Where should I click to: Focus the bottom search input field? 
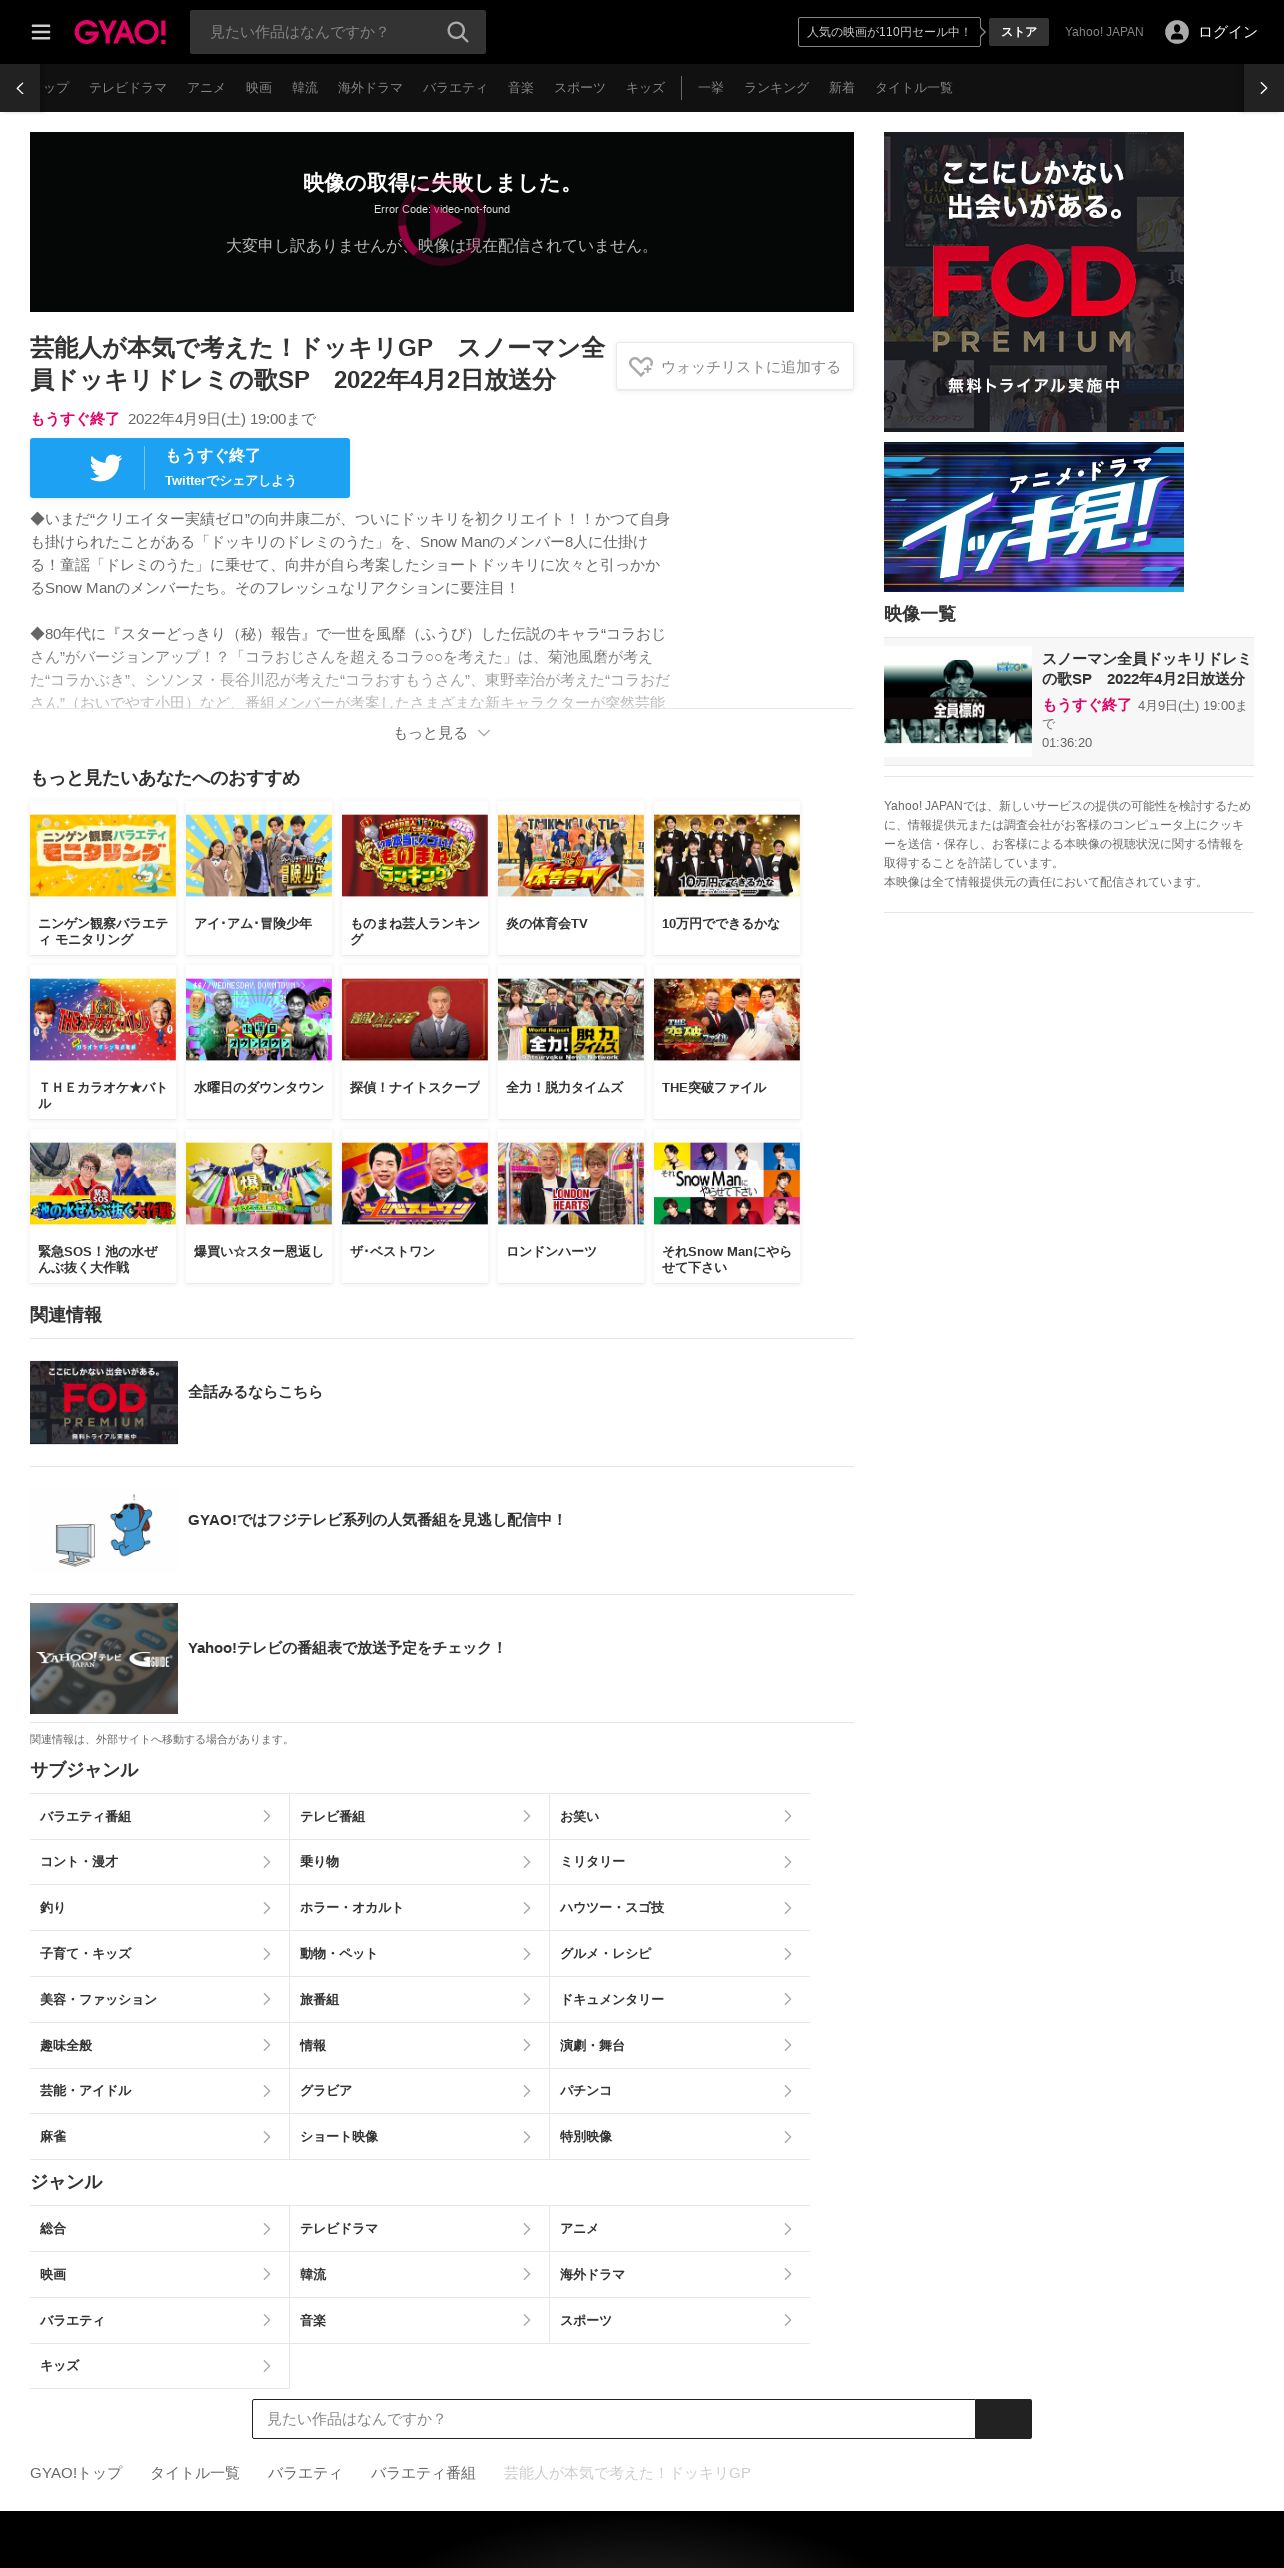point(614,2418)
